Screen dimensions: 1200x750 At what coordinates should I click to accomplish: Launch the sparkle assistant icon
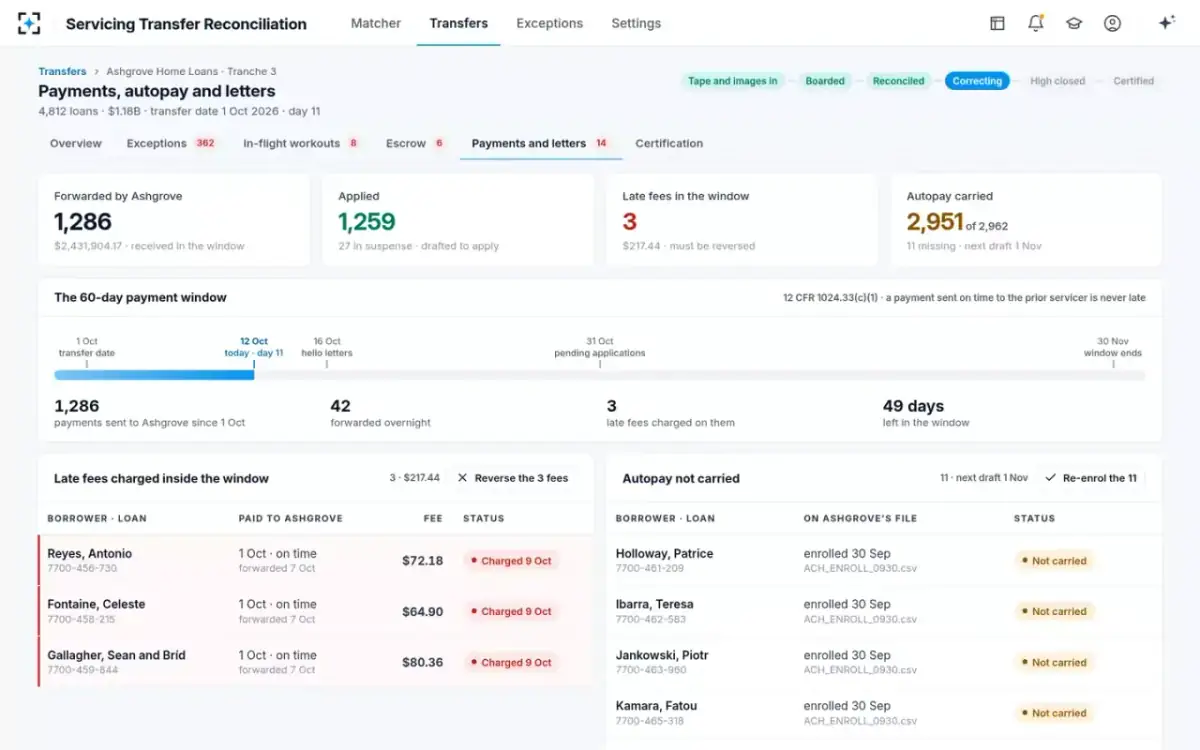(1166, 23)
